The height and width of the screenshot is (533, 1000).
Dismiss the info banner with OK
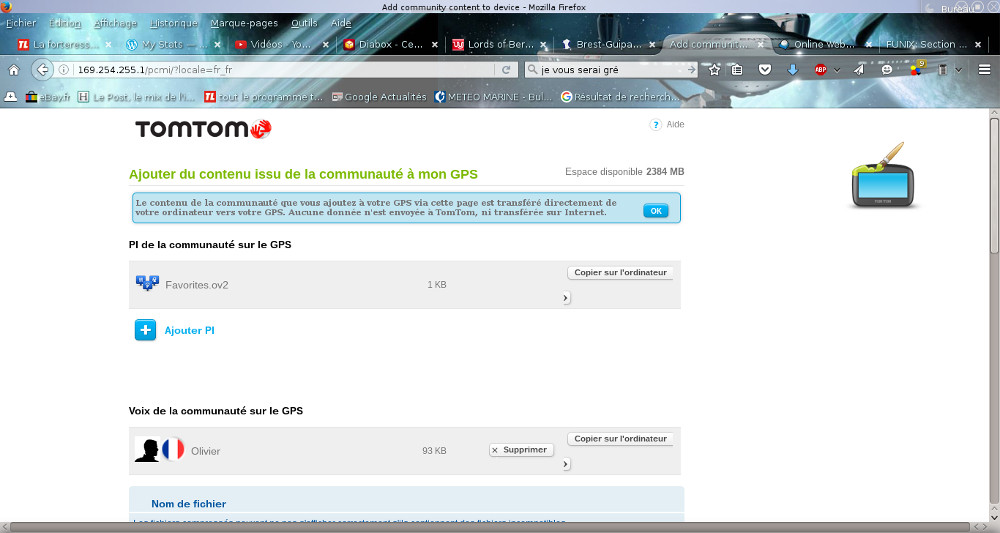[x=656, y=211]
